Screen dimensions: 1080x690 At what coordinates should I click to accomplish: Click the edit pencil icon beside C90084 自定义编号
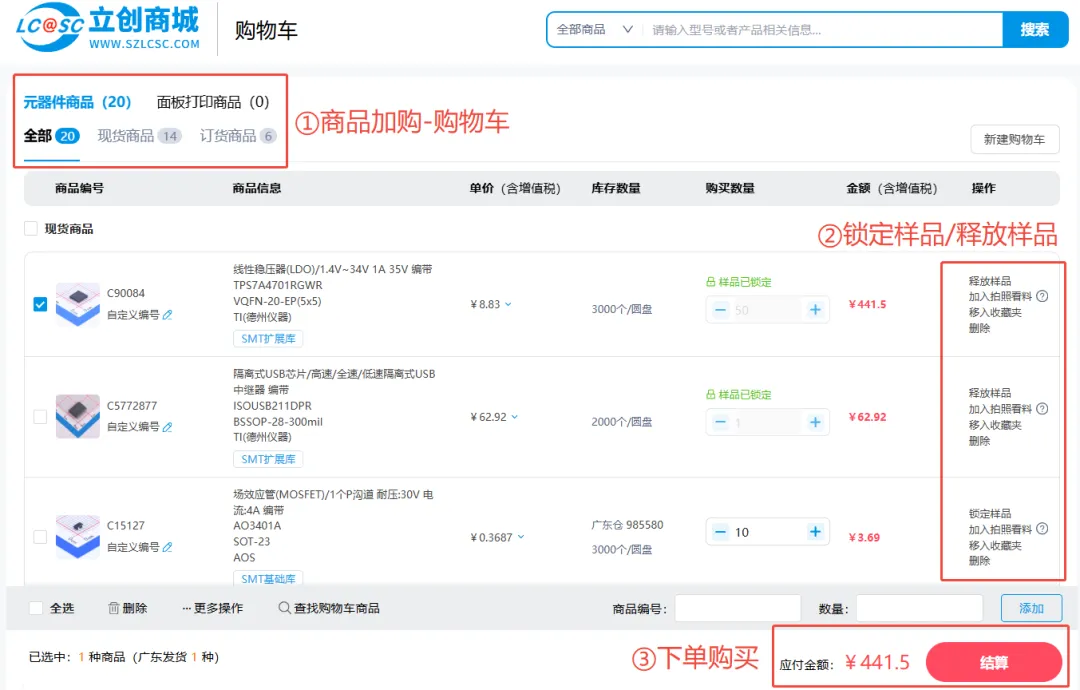click(168, 314)
